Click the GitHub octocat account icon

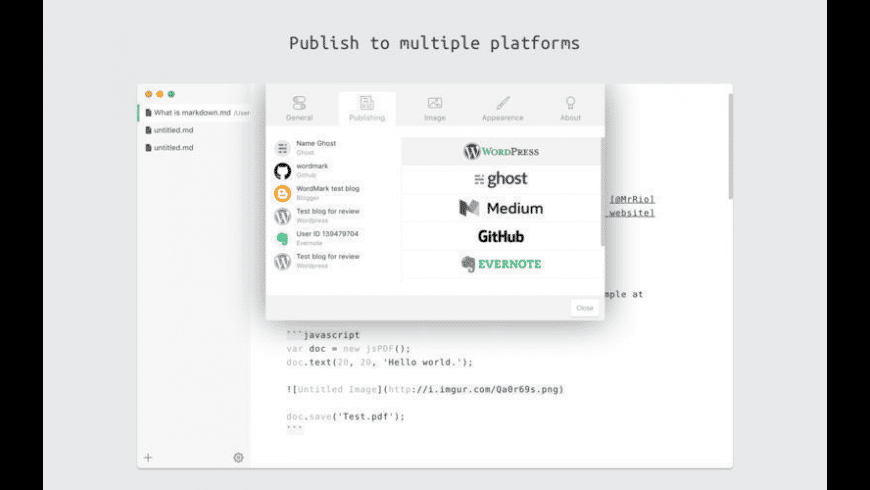(x=282, y=171)
